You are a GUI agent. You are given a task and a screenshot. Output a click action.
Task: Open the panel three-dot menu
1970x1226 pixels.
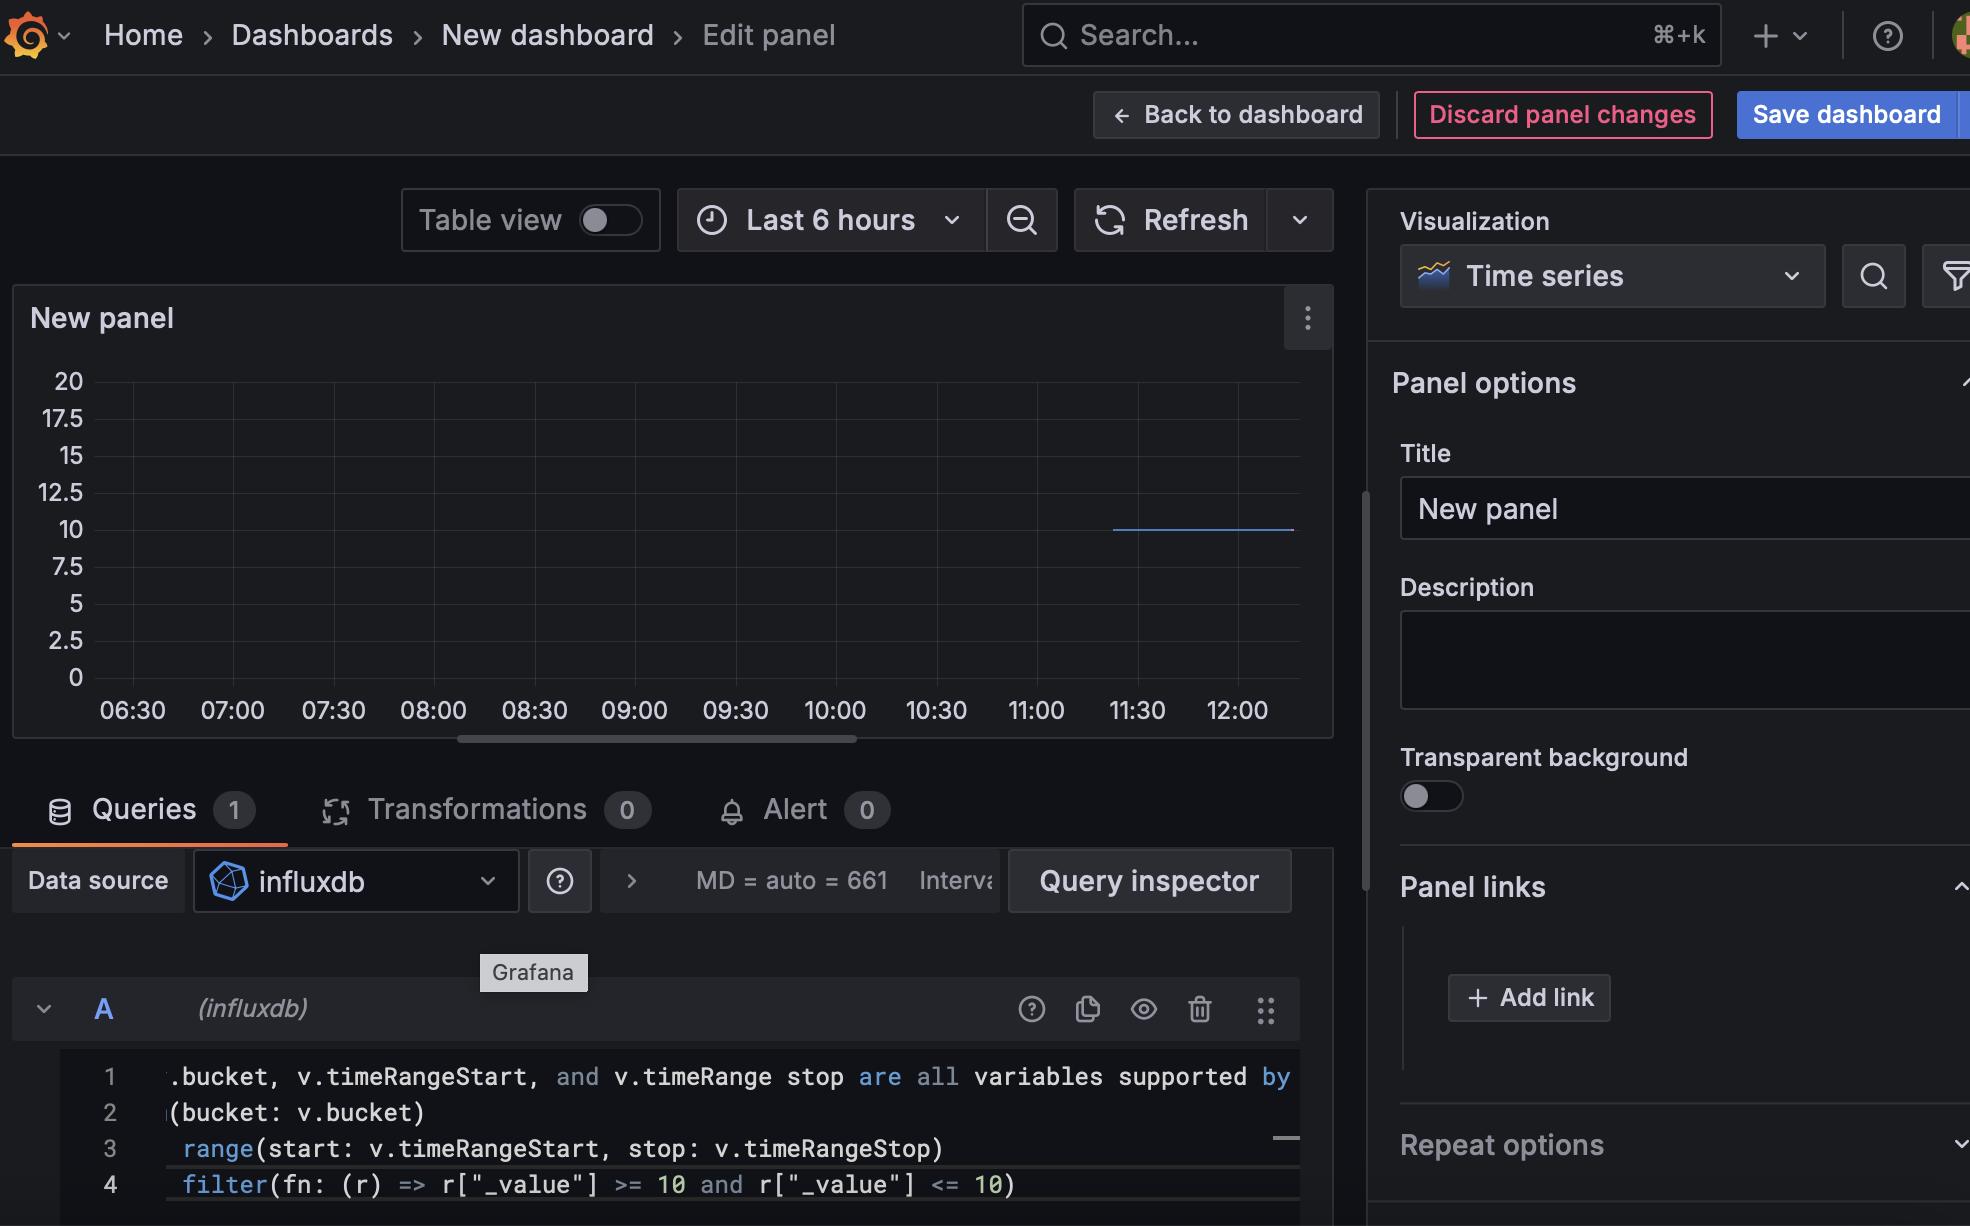tap(1307, 319)
